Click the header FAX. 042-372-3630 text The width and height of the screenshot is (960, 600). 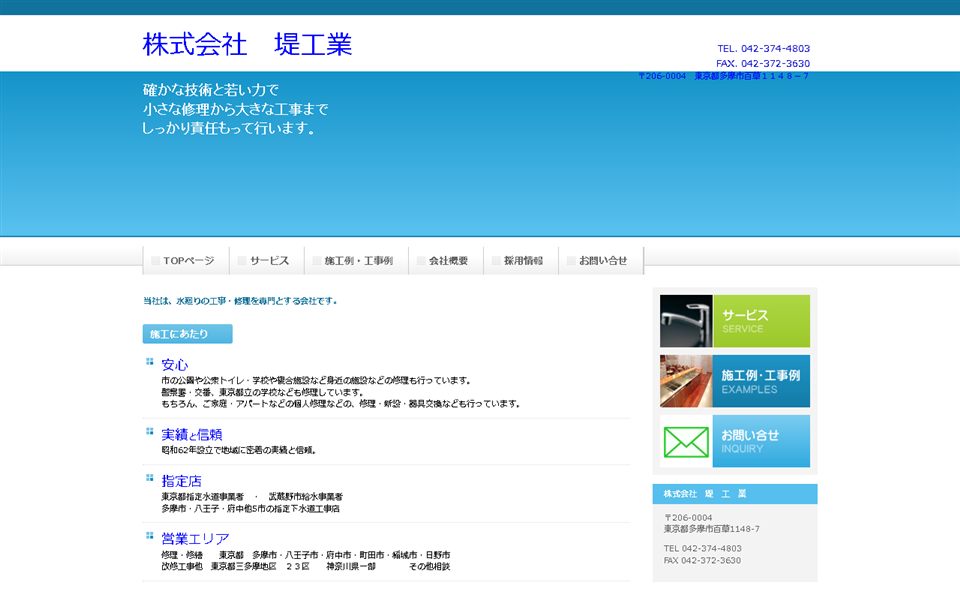coord(763,63)
